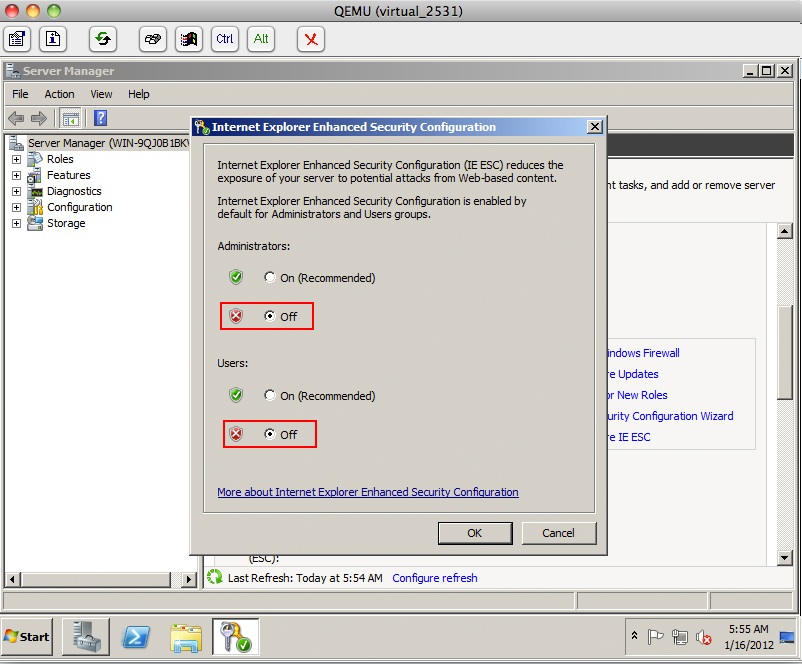
Task: Click the network tray icon
Action: click(680, 637)
